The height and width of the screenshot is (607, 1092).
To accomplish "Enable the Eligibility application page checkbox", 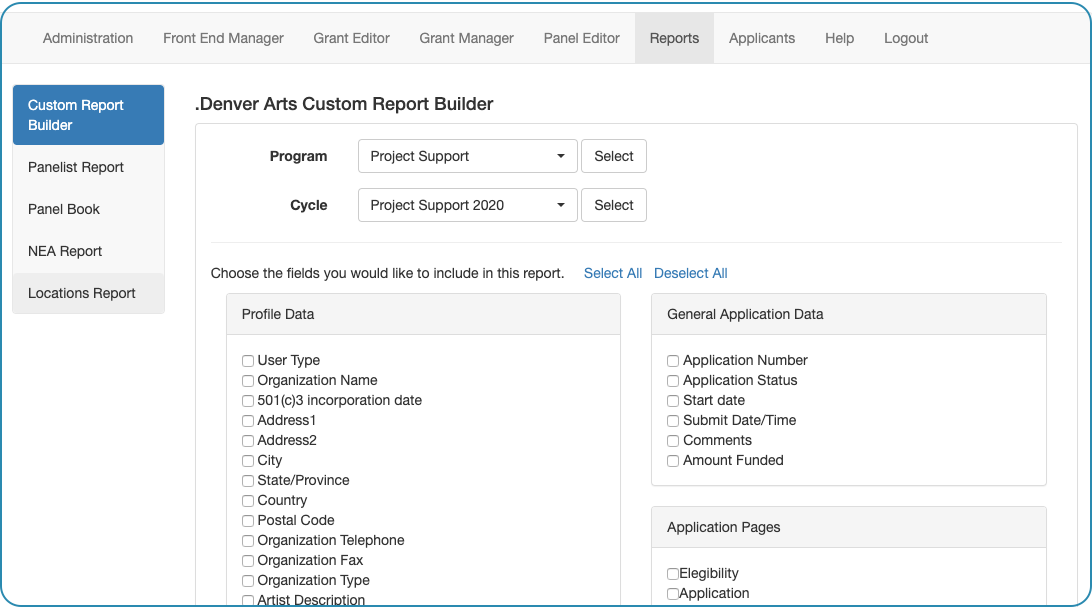I will (x=673, y=574).
